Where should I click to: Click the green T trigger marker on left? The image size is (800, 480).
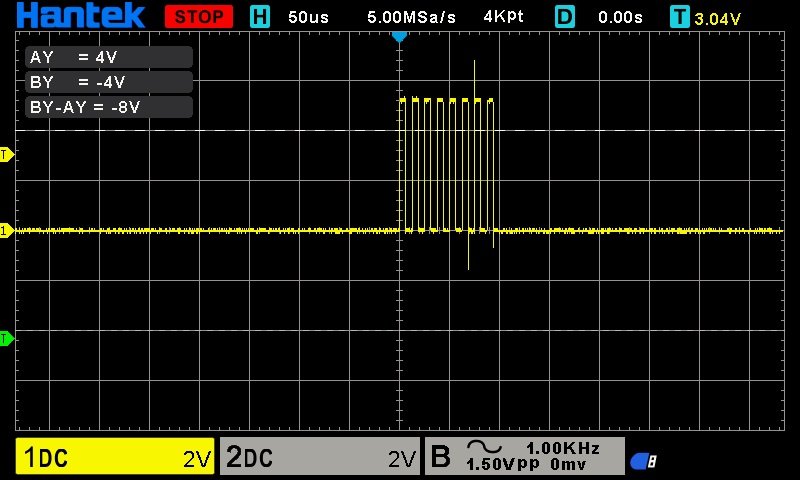7,338
